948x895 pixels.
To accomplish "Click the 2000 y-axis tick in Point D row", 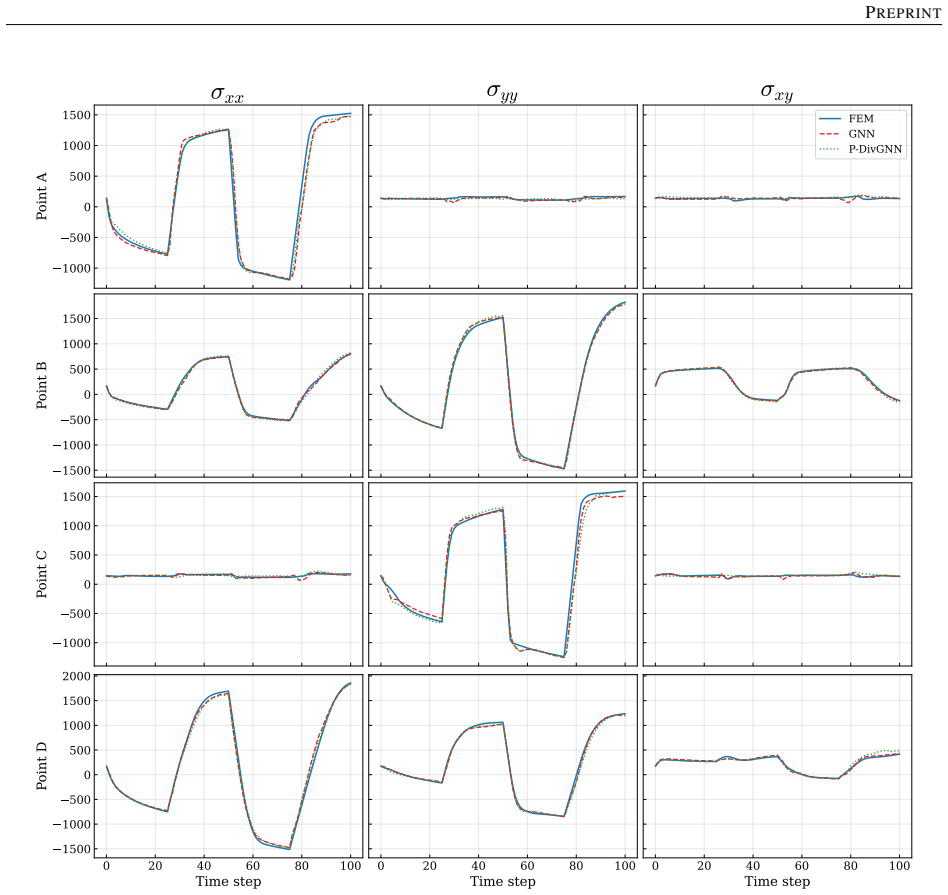I will coord(76,676).
